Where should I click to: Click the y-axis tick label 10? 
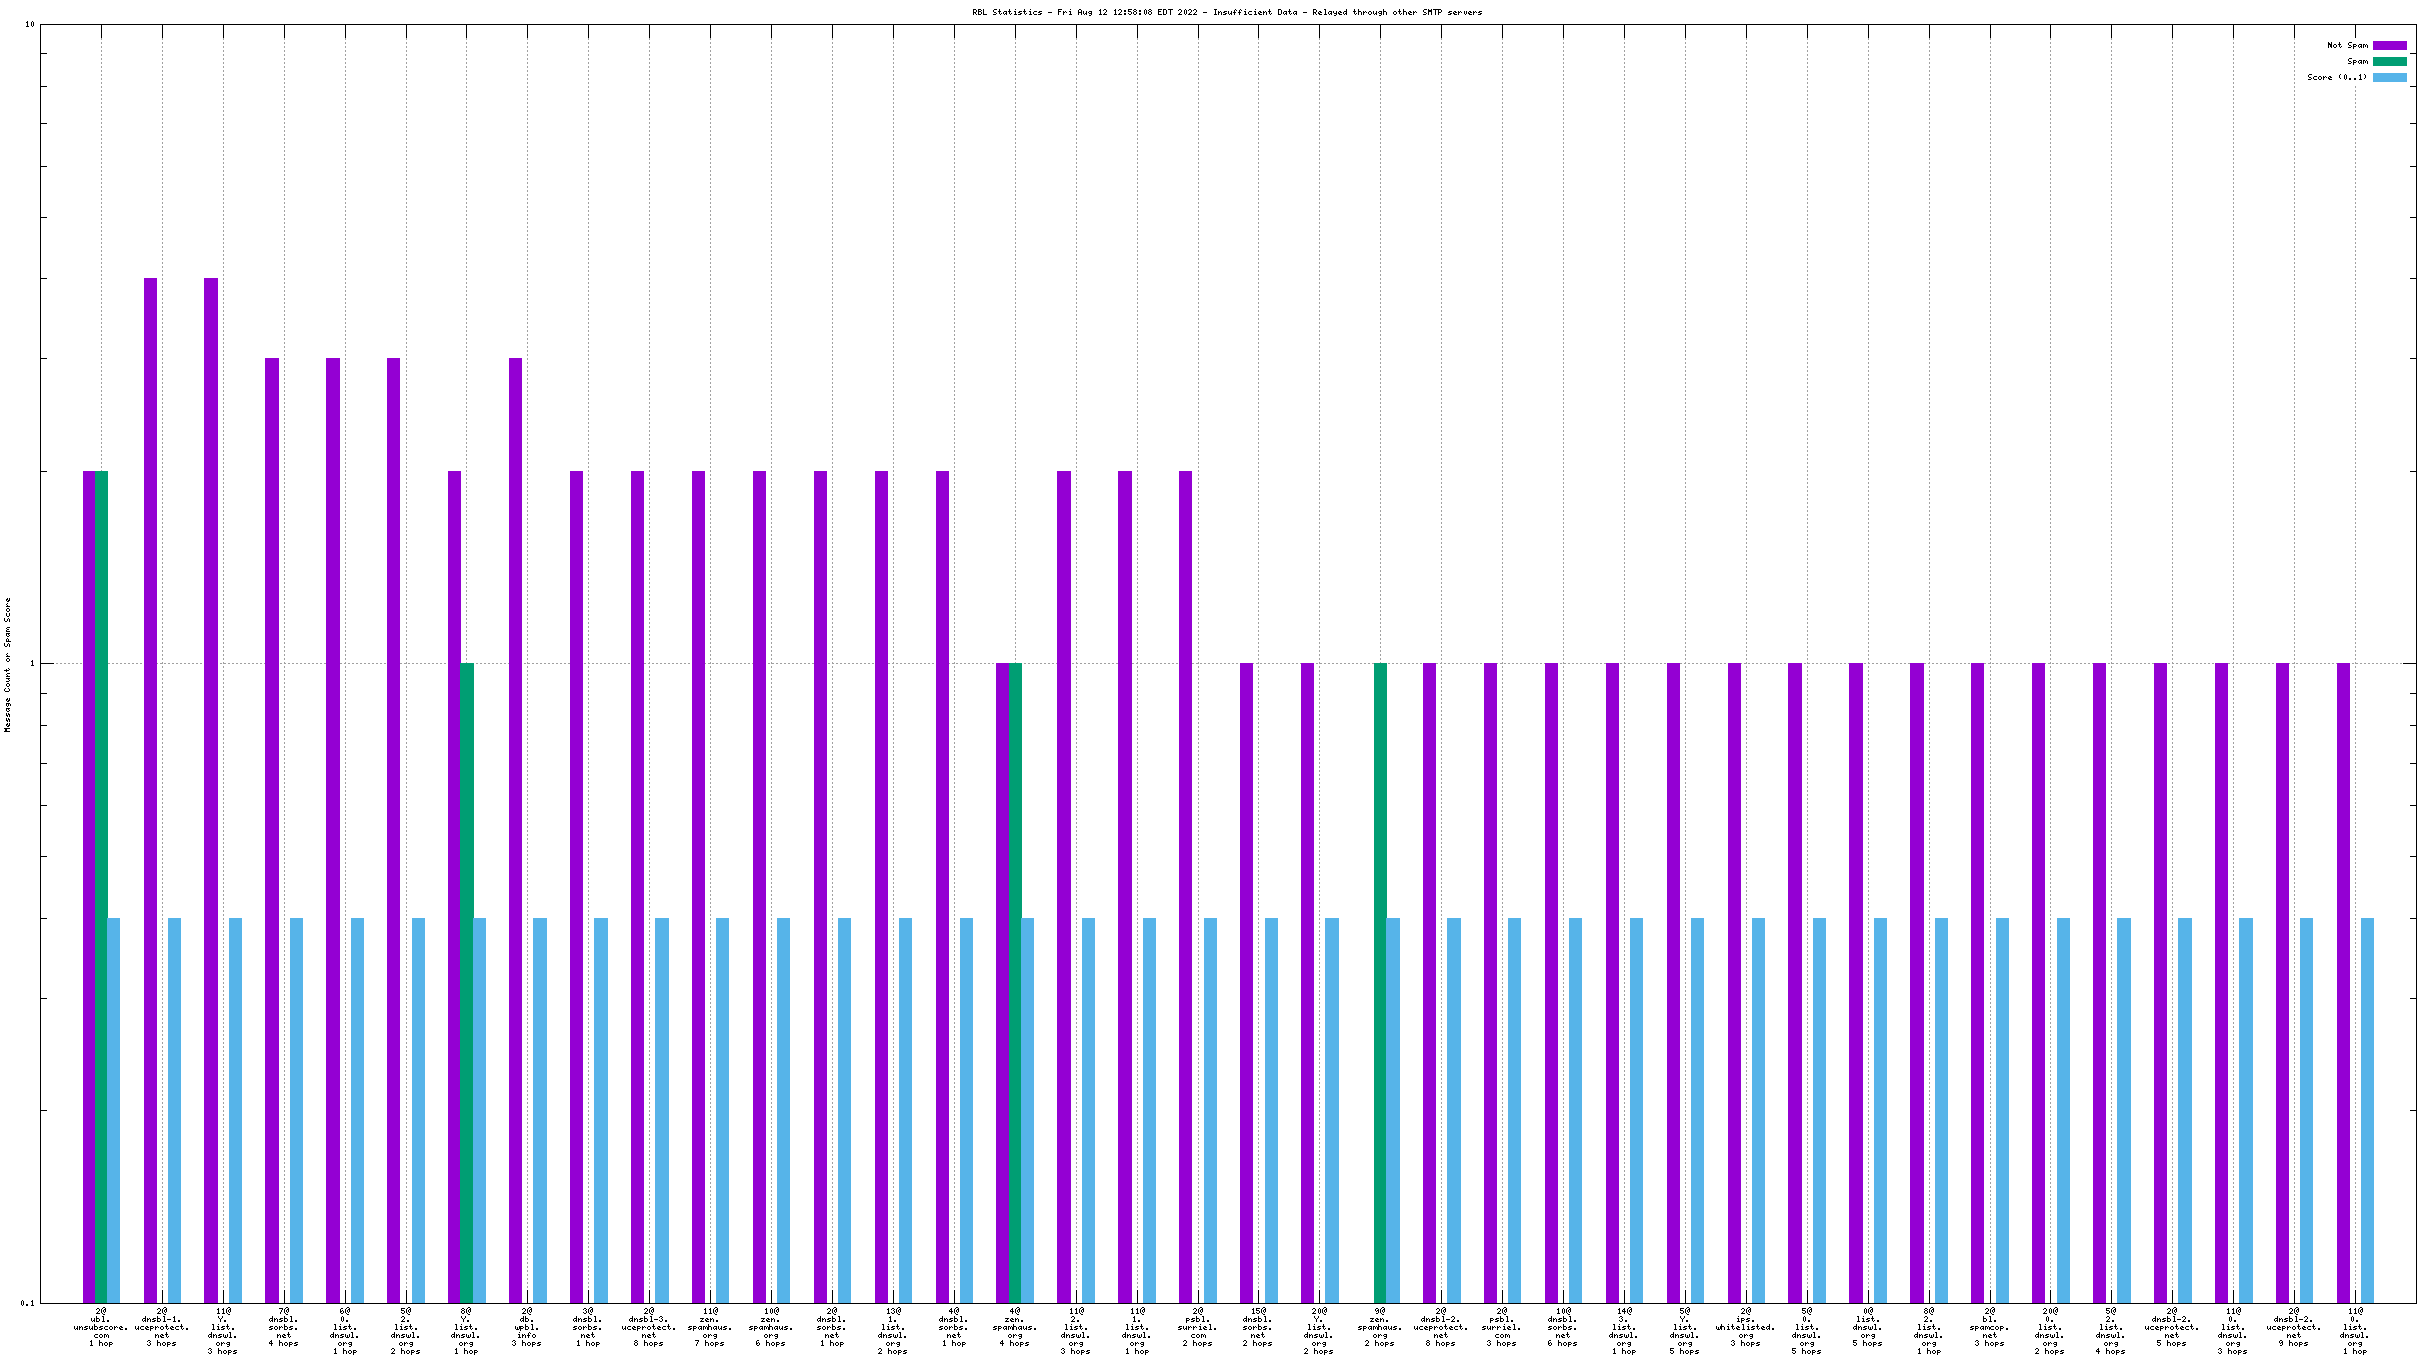[x=29, y=24]
